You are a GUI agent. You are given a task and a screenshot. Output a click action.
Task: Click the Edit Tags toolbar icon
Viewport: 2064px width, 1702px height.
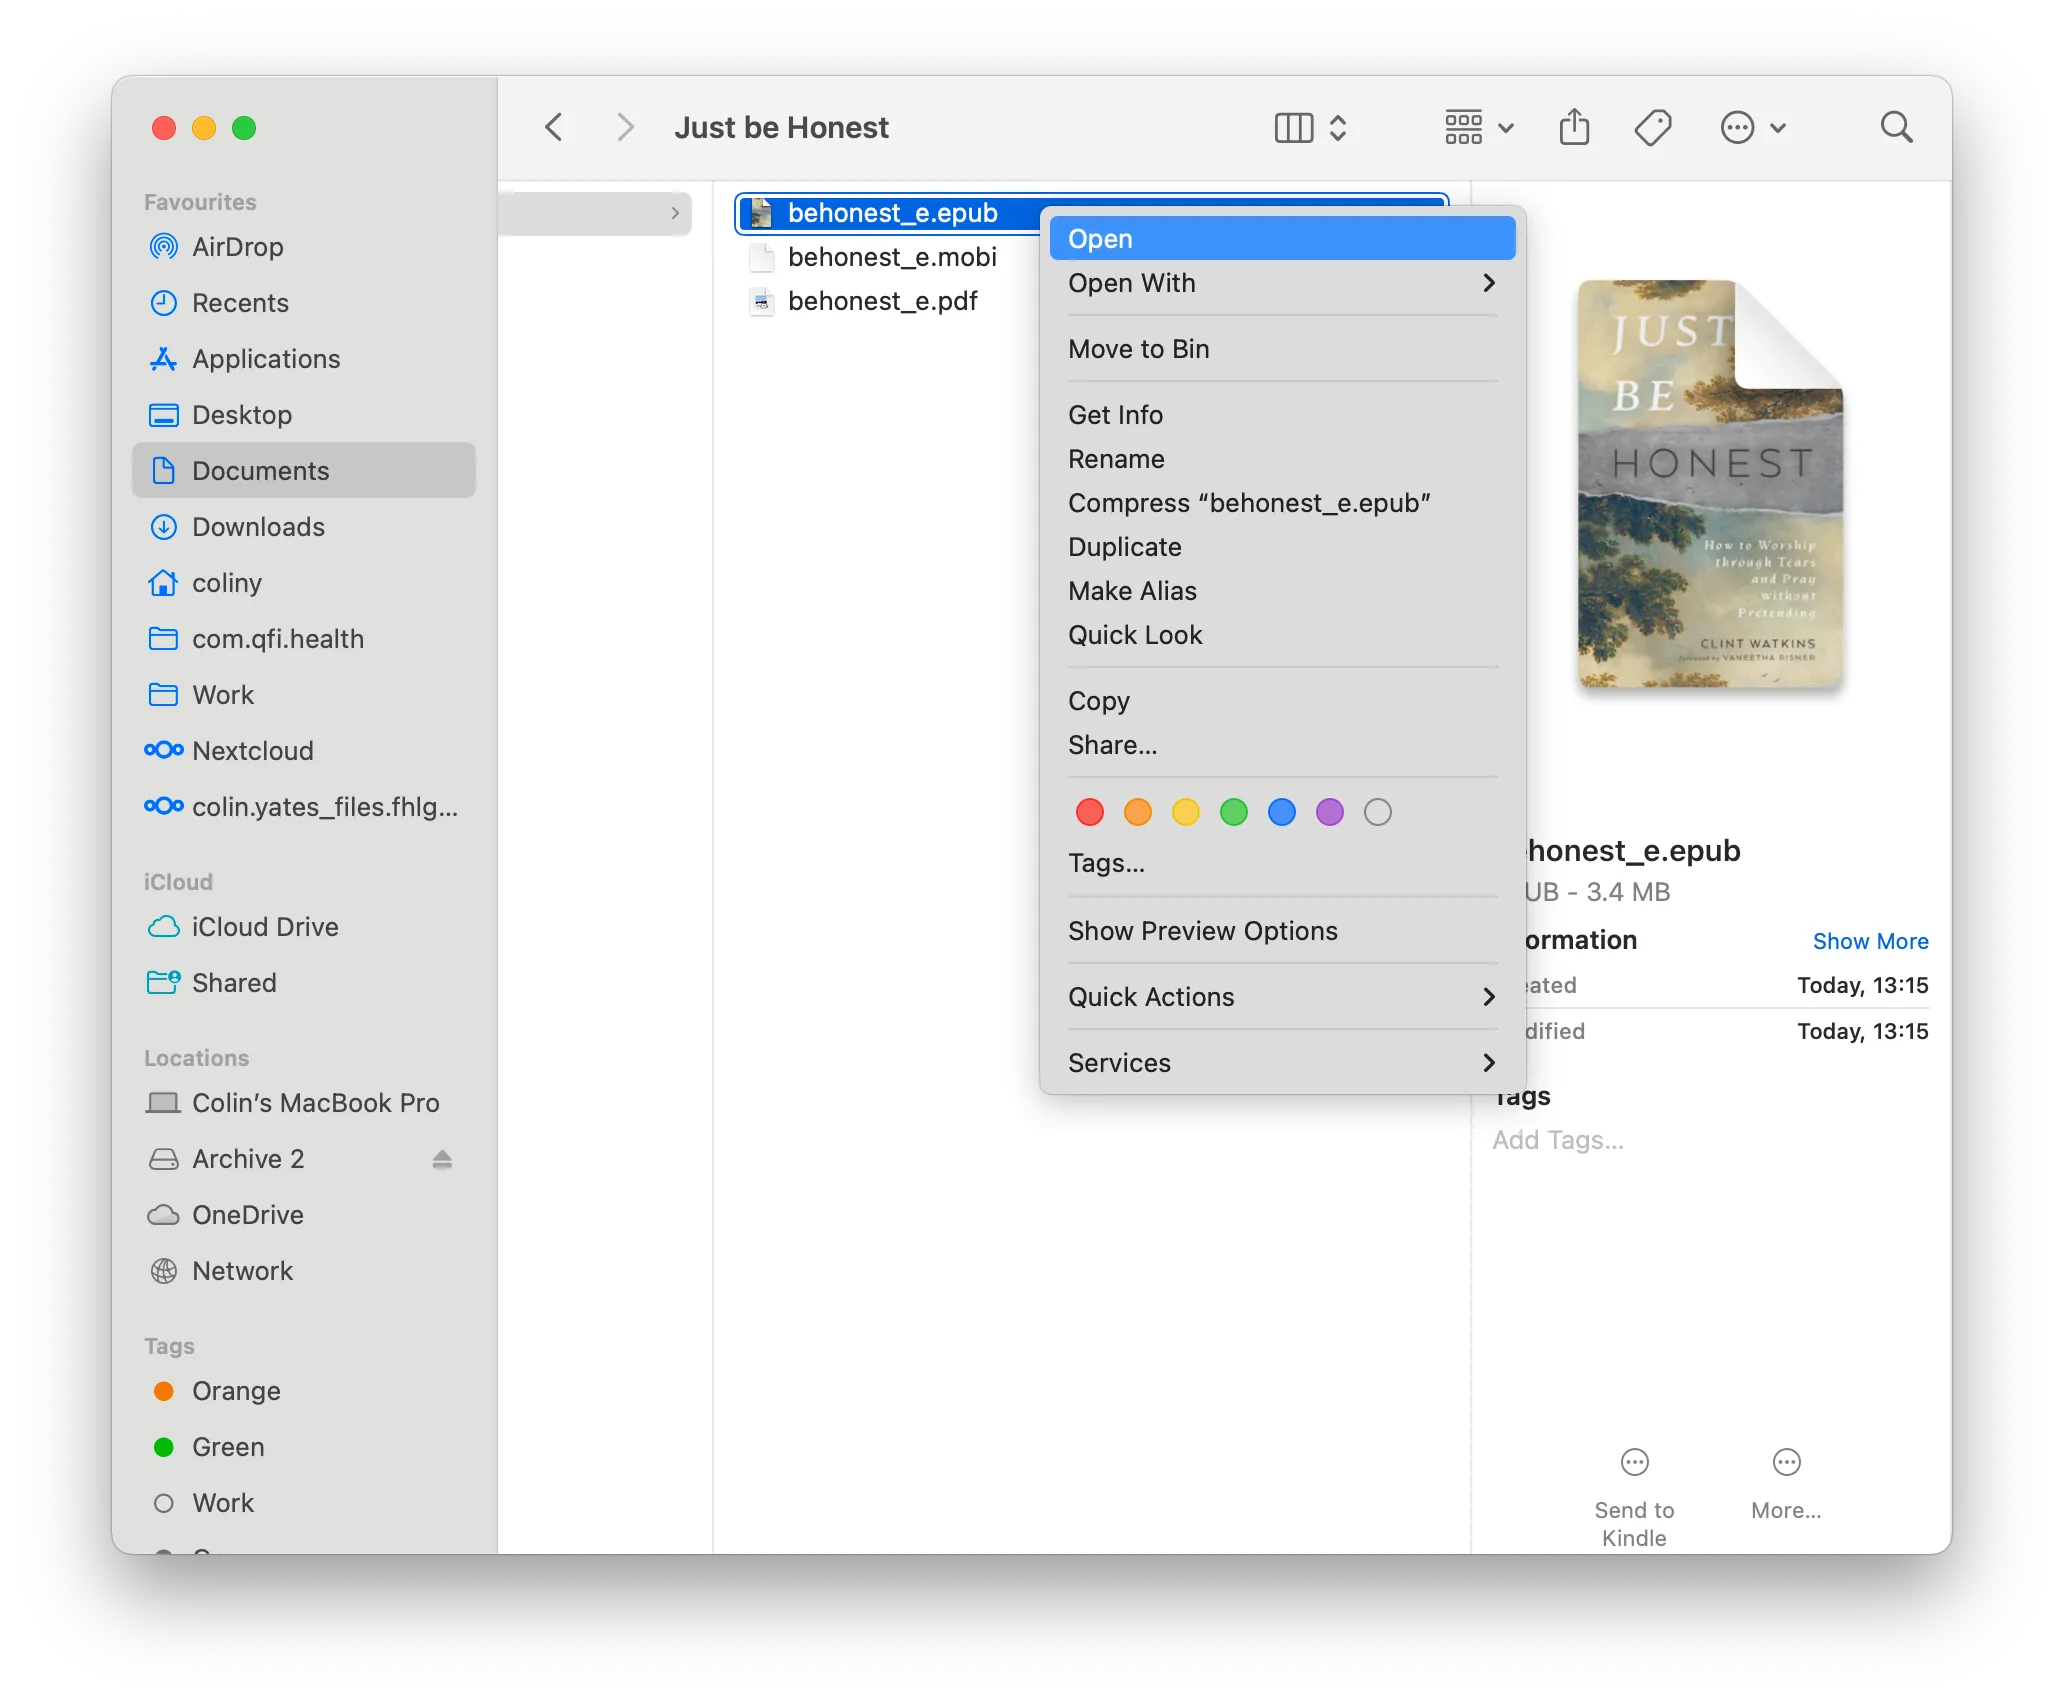pyautogui.click(x=1652, y=128)
